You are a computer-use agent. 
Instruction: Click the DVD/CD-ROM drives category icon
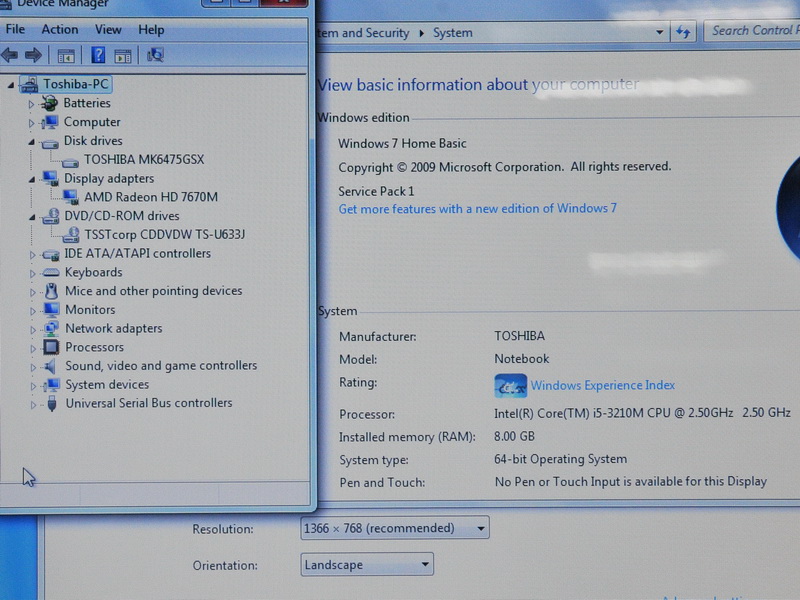point(50,216)
